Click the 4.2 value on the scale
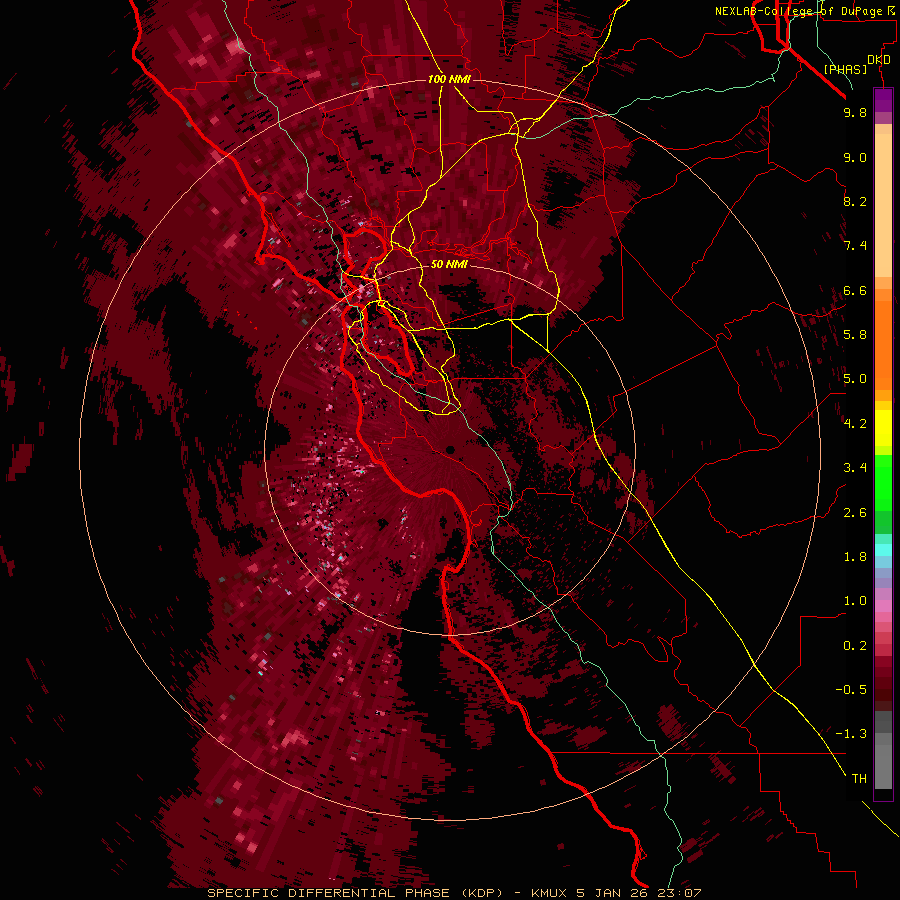 tap(855, 424)
